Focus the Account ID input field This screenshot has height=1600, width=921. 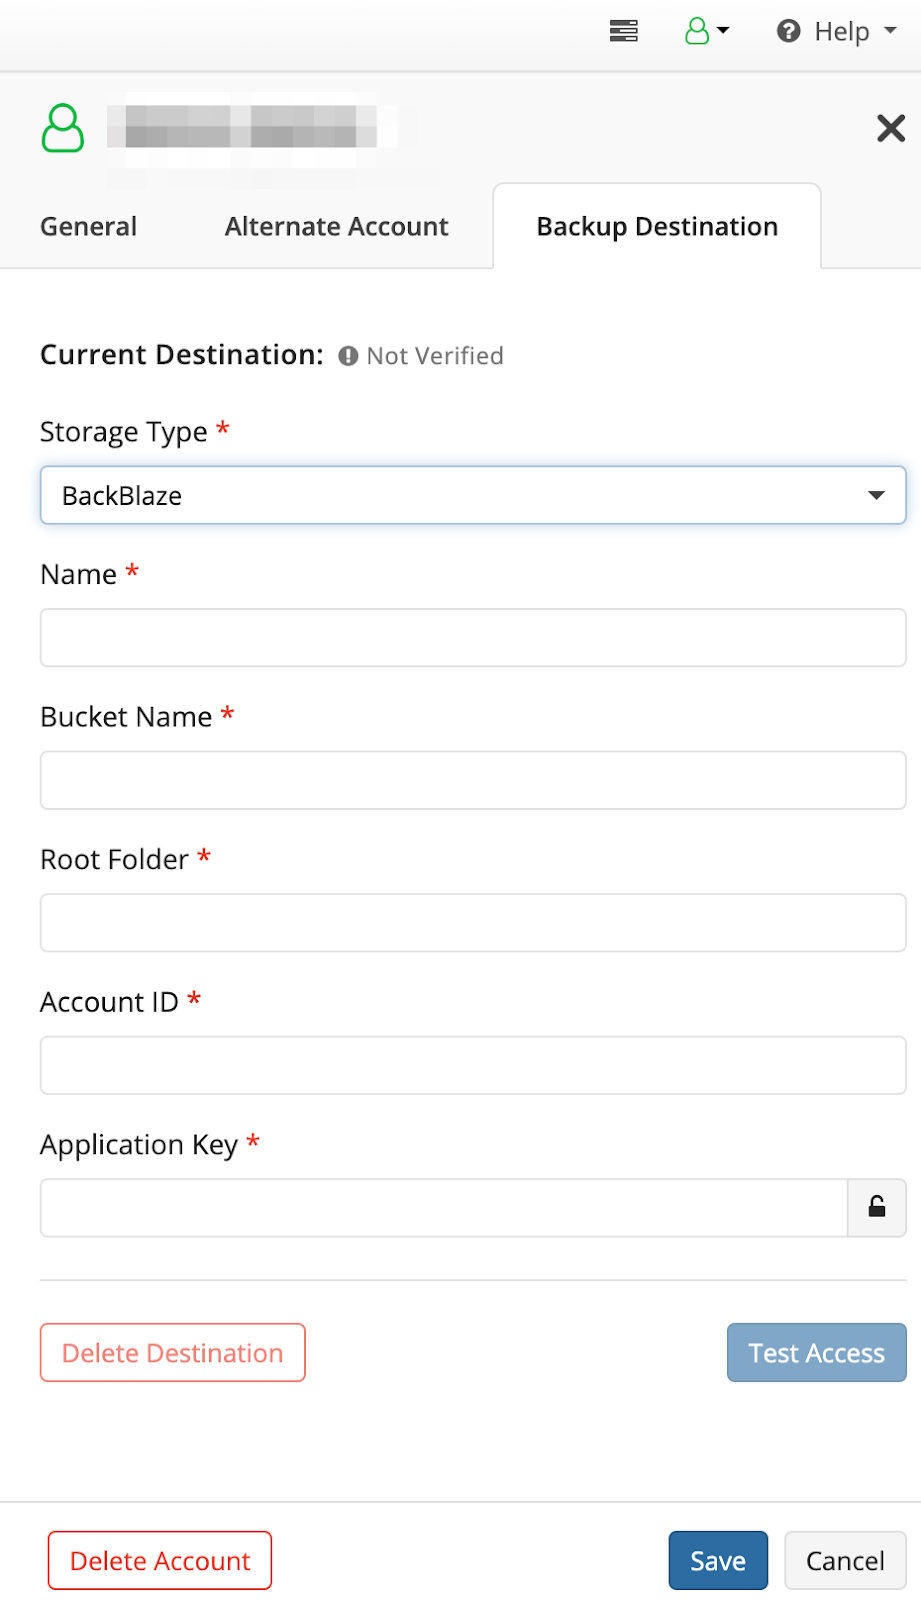click(x=473, y=1065)
